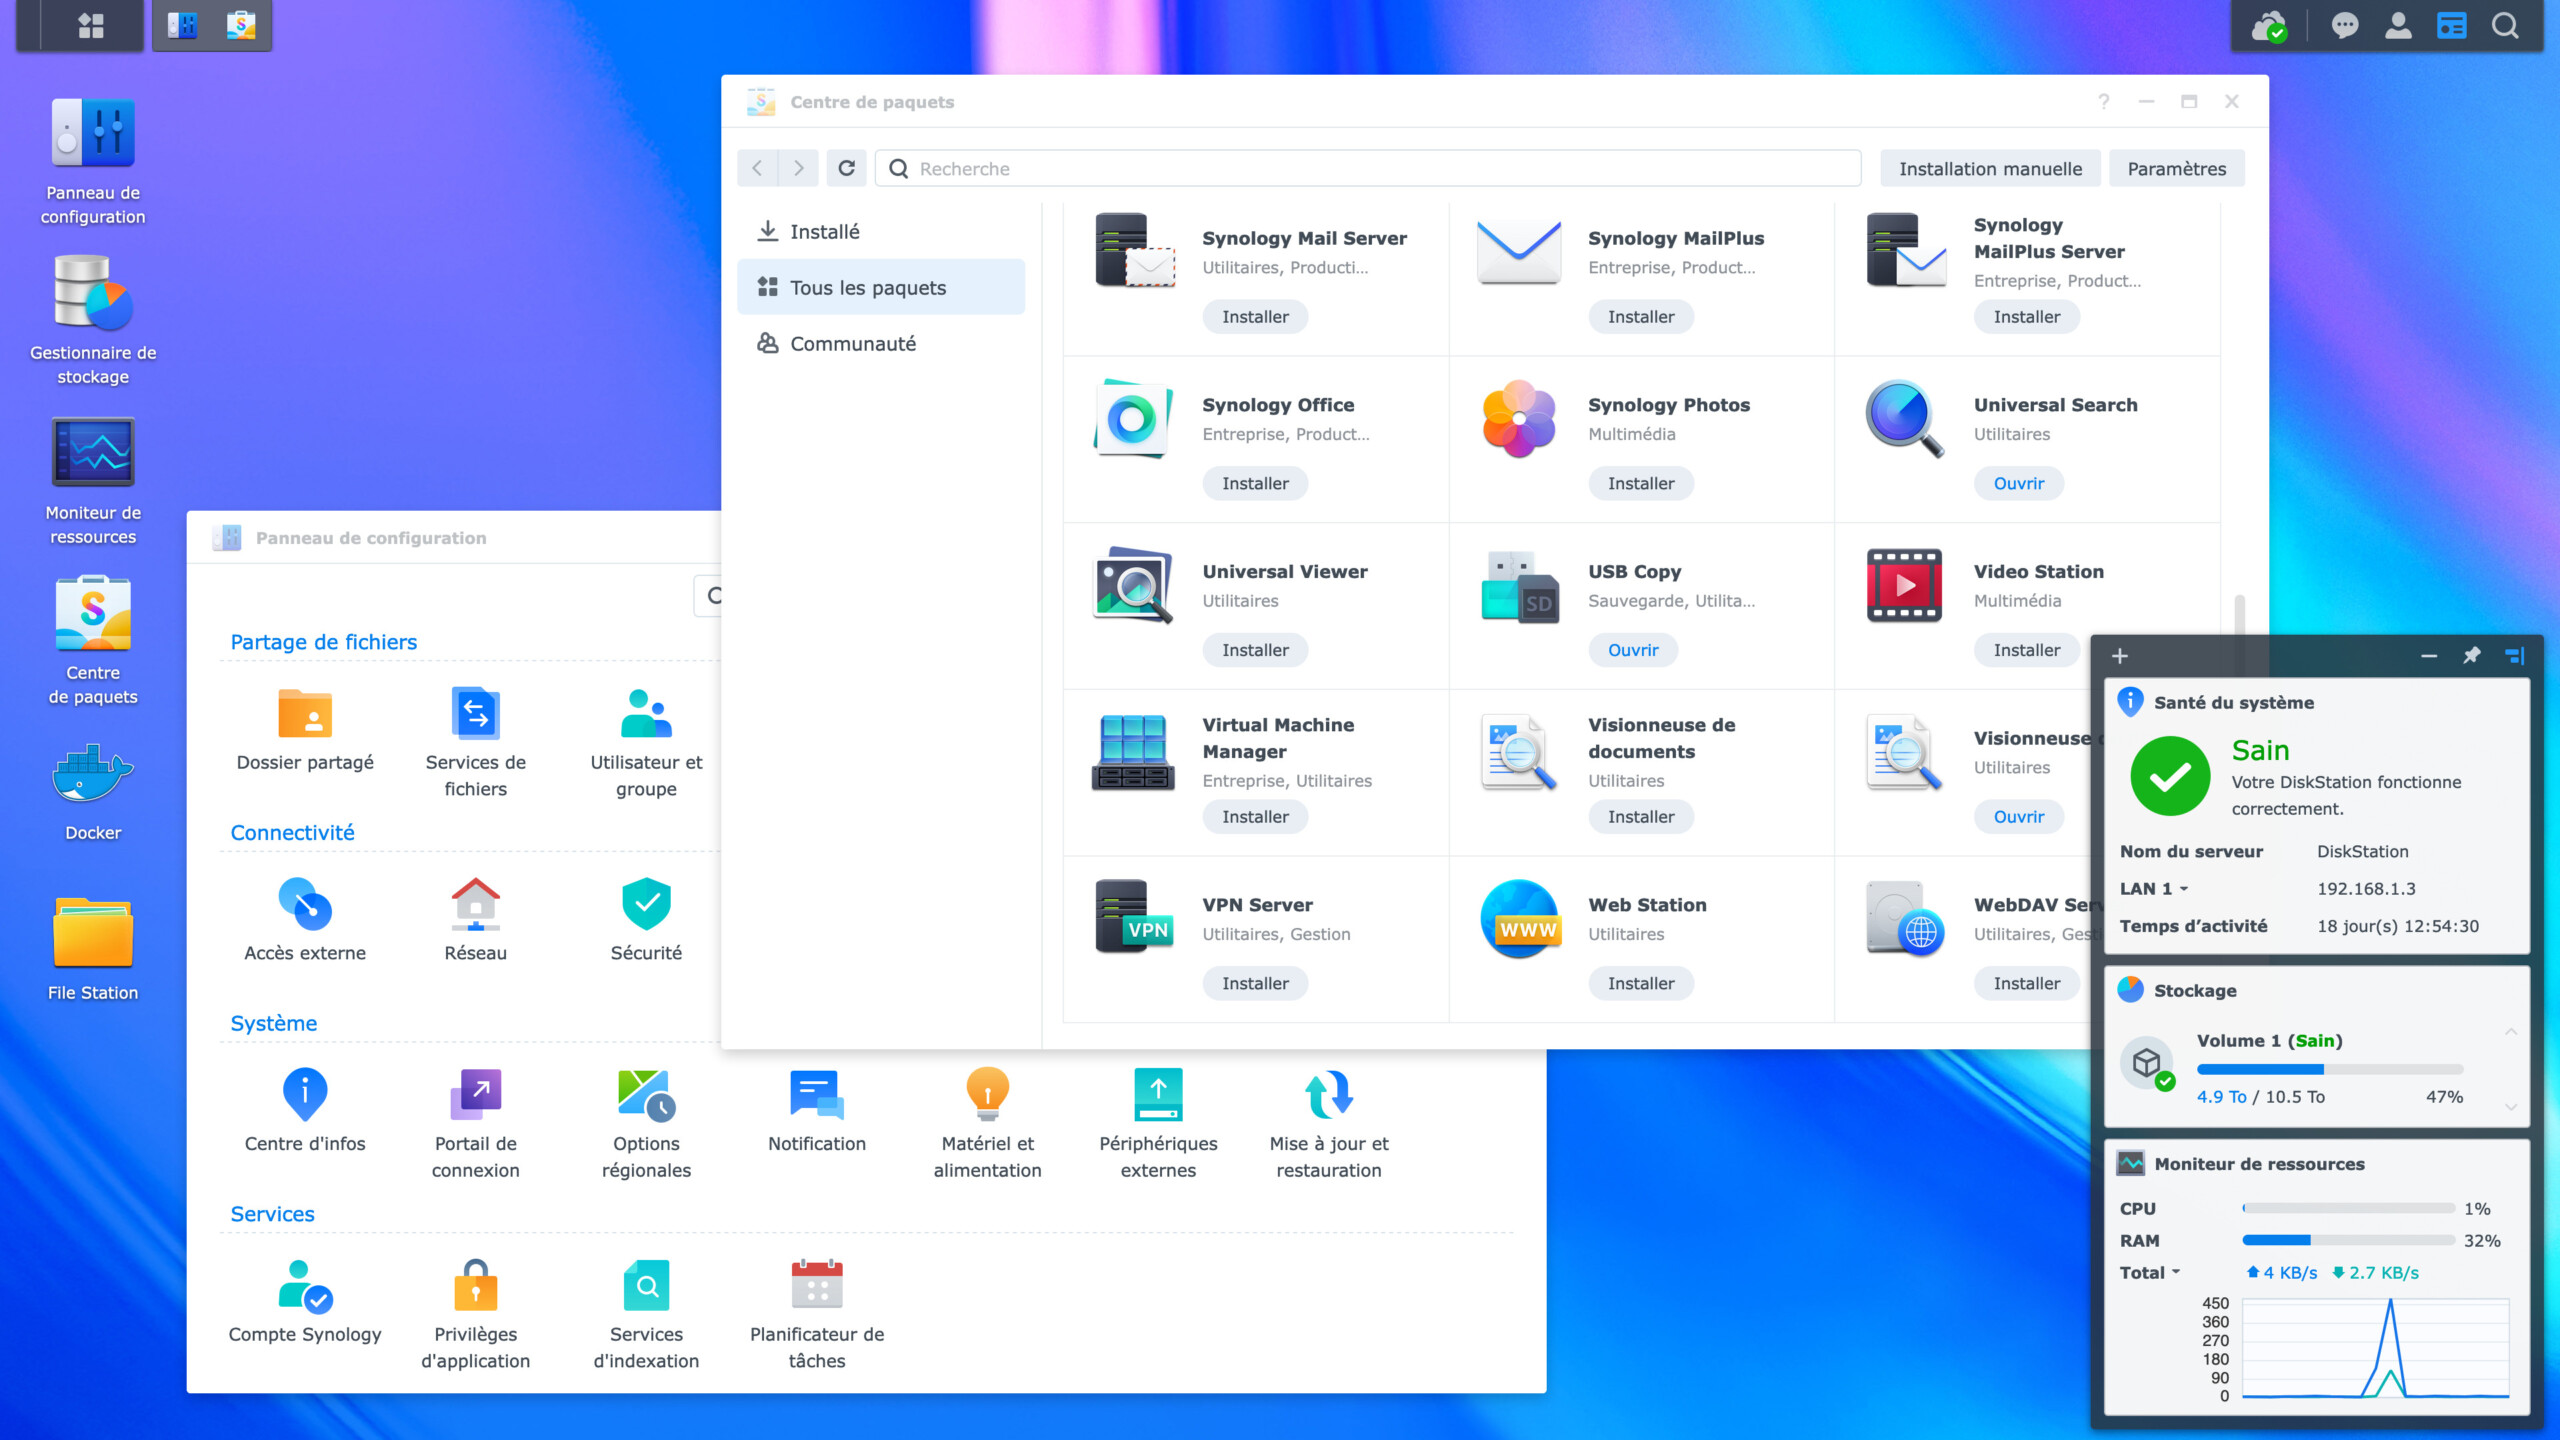Click CPU usage bar in widget
This screenshot has height=1440, width=2560.
[x=2348, y=1208]
